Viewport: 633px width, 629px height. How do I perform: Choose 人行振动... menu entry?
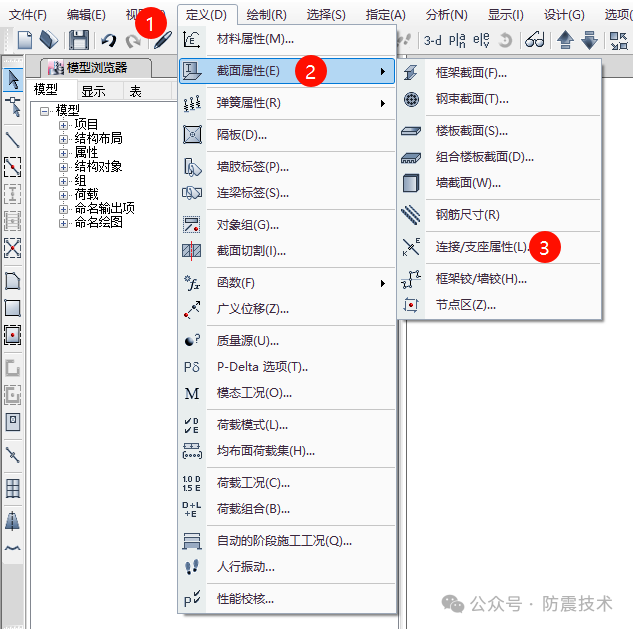coord(287,567)
